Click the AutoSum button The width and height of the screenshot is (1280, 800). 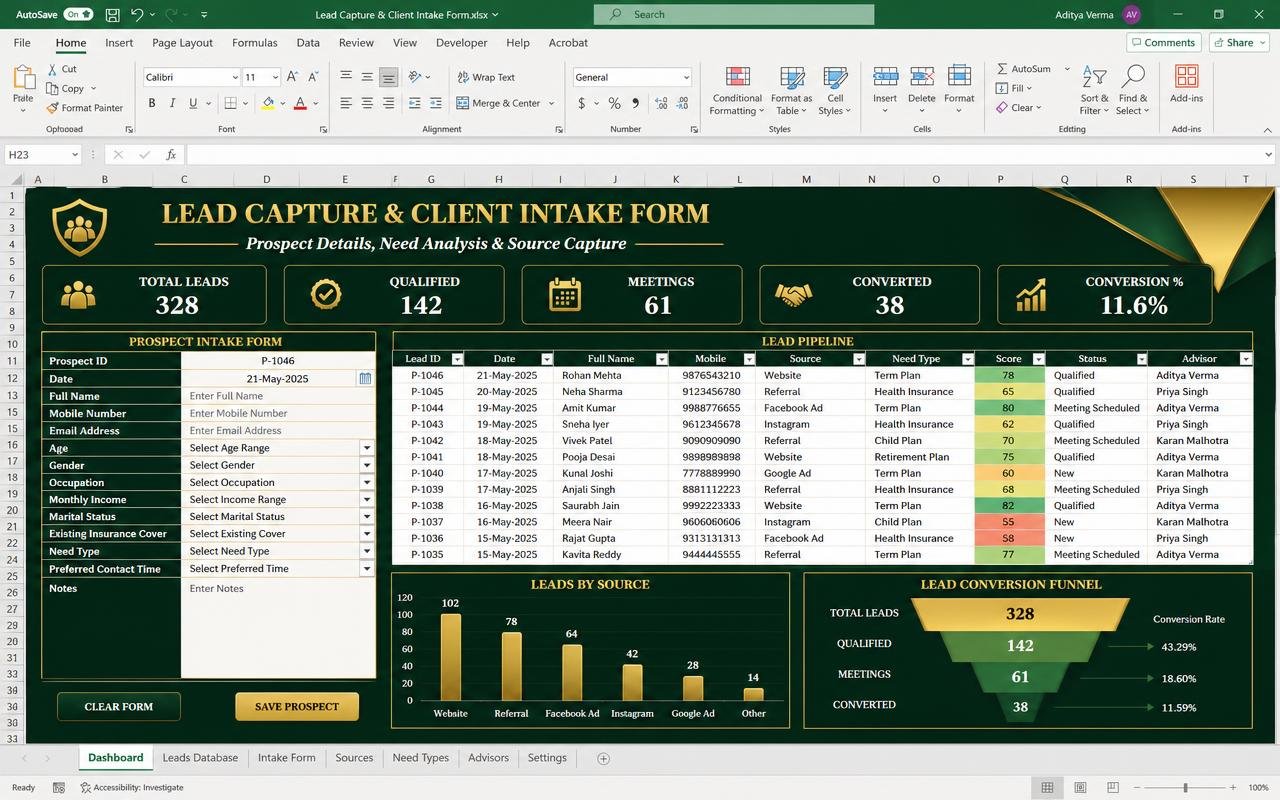[1024, 69]
